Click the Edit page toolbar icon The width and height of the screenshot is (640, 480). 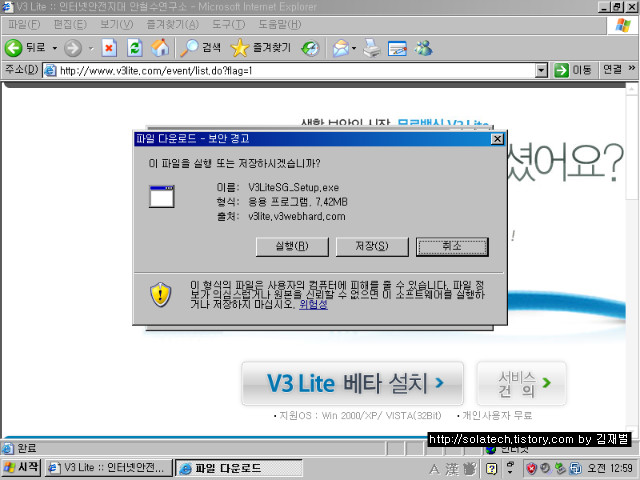pyautogui.click(x=397, y=48)
